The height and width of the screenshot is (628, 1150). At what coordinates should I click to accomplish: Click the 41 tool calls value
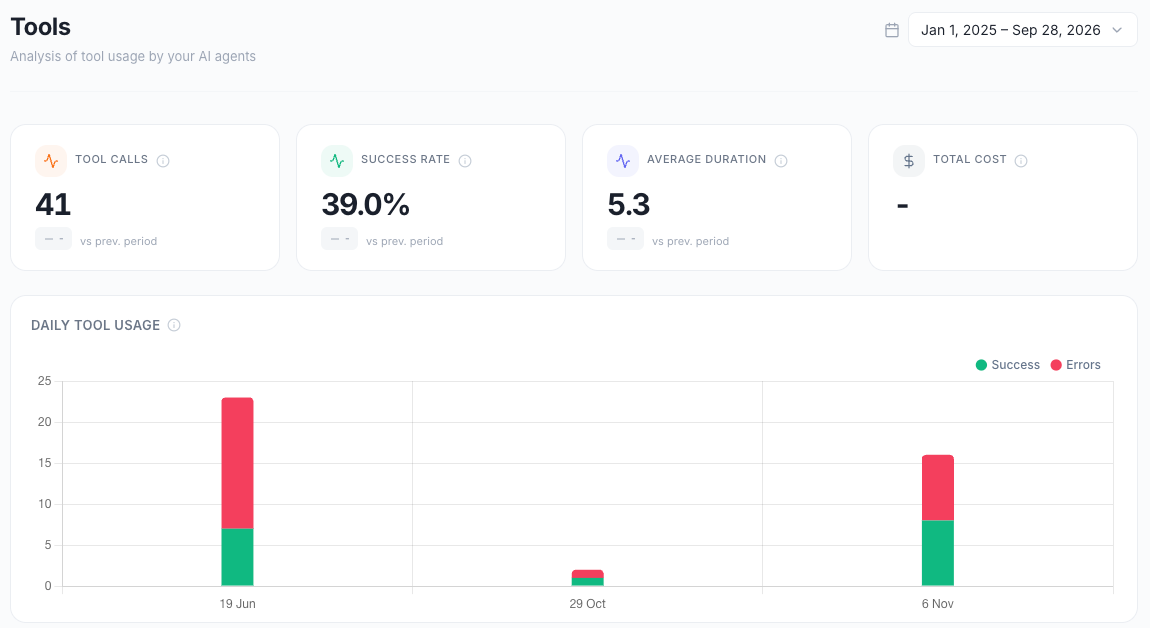pyautogui.click(x=53, y=205)
